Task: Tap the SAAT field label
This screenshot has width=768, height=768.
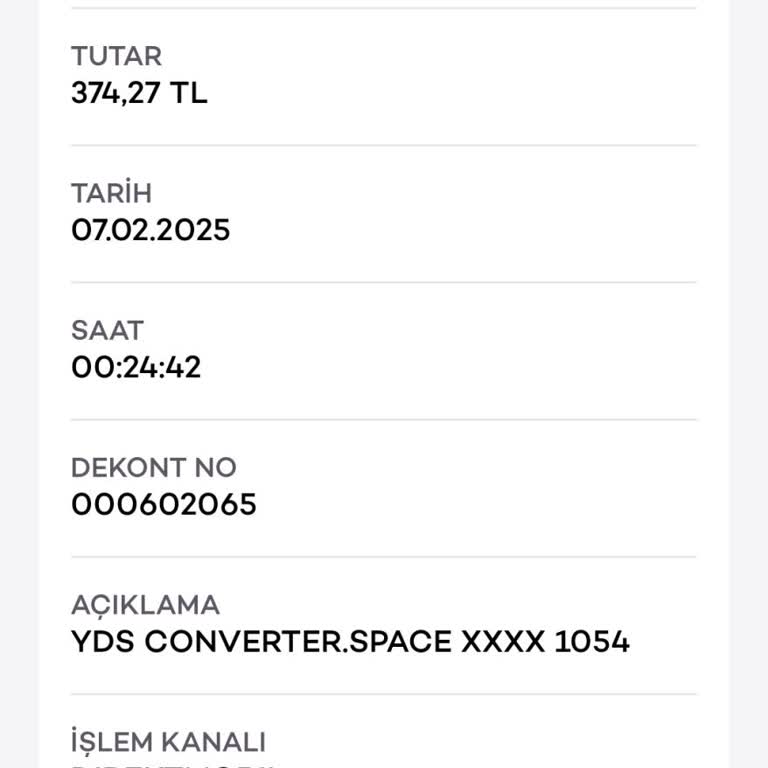Action: (x=107, y=330)
